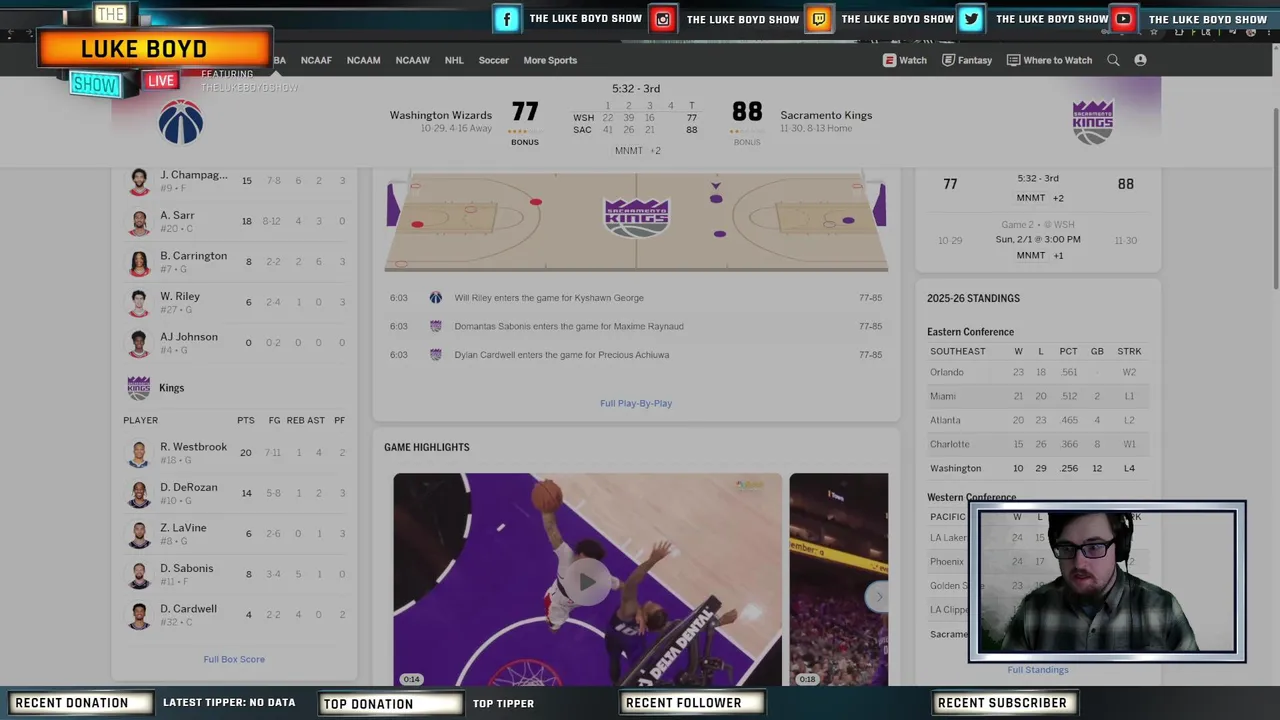Click W. Riley's headshot
This screenshot has width=1280, height=720.
[139, 303]
